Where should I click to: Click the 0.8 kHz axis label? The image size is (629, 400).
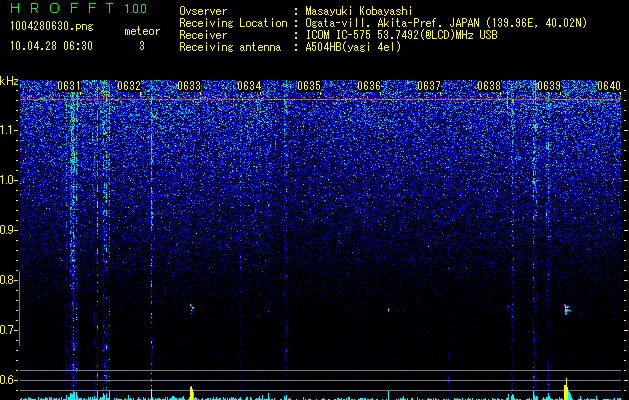(x=7, y=280)
